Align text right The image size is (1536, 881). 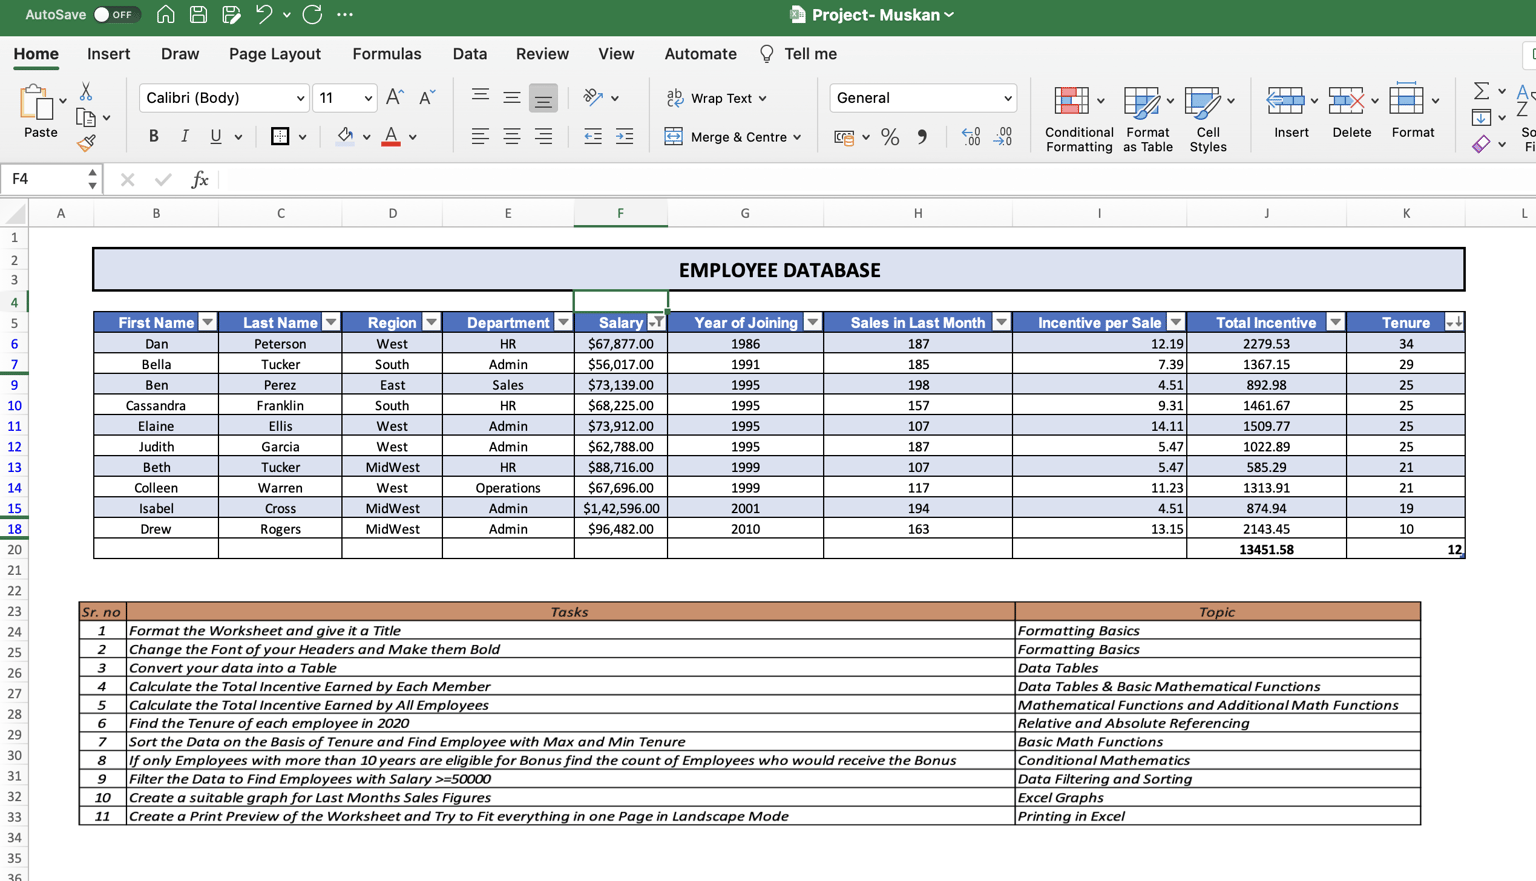tap(543, 136)
